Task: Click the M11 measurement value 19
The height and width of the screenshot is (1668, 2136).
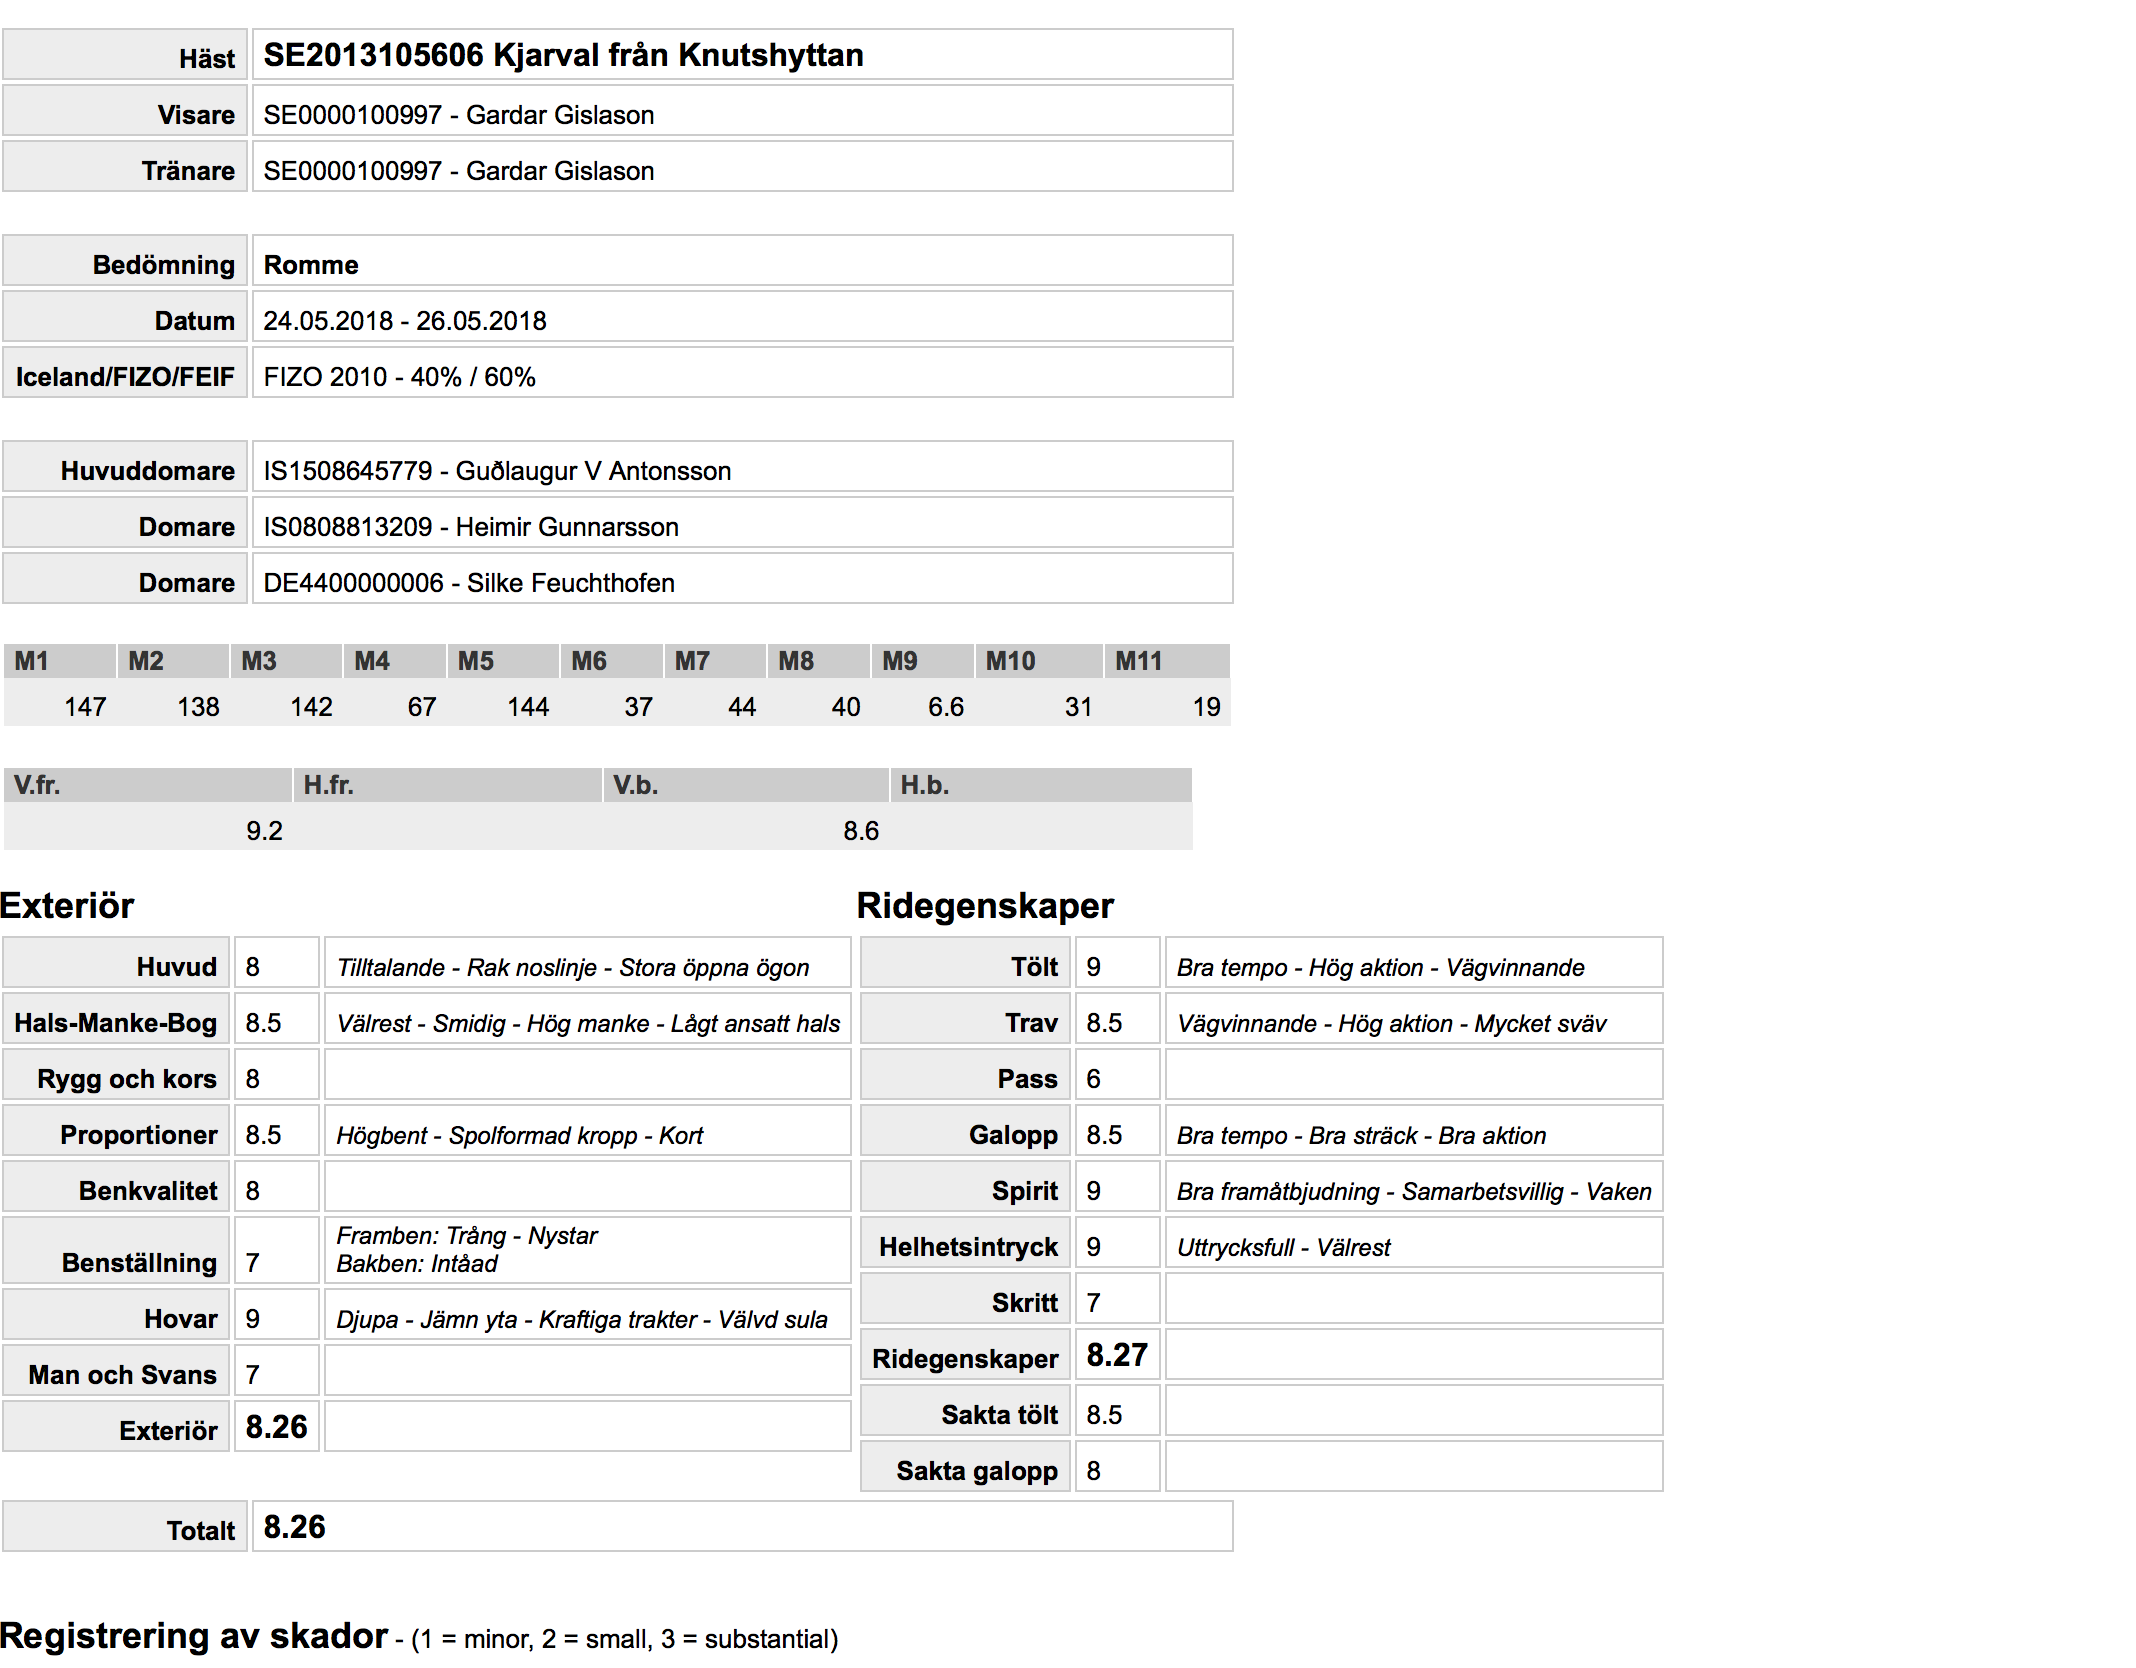Action: coord(1206,707)
